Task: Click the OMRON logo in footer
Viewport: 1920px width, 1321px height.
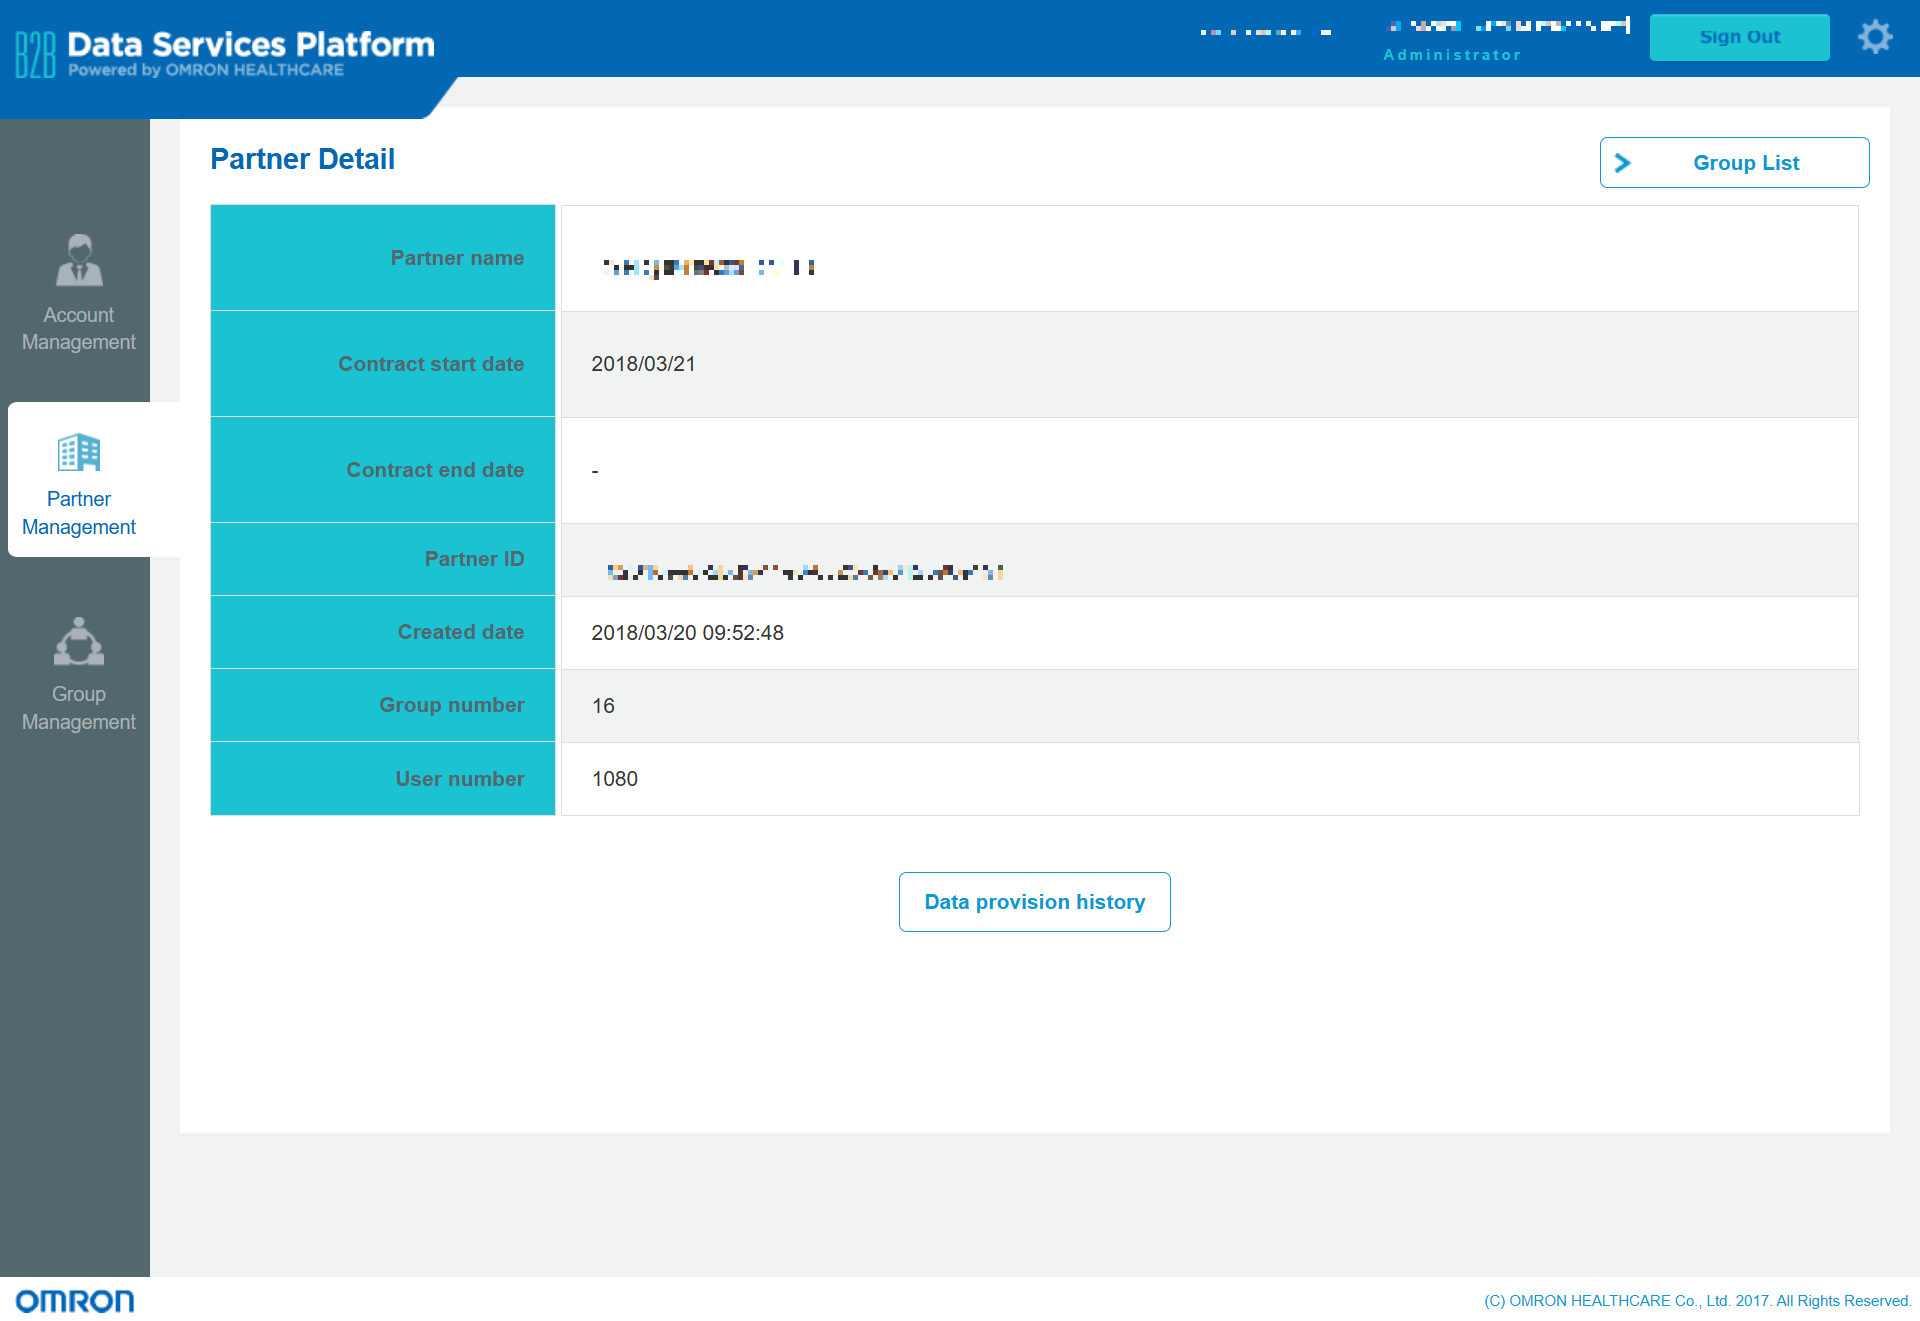Action: tap(75, 1300)
